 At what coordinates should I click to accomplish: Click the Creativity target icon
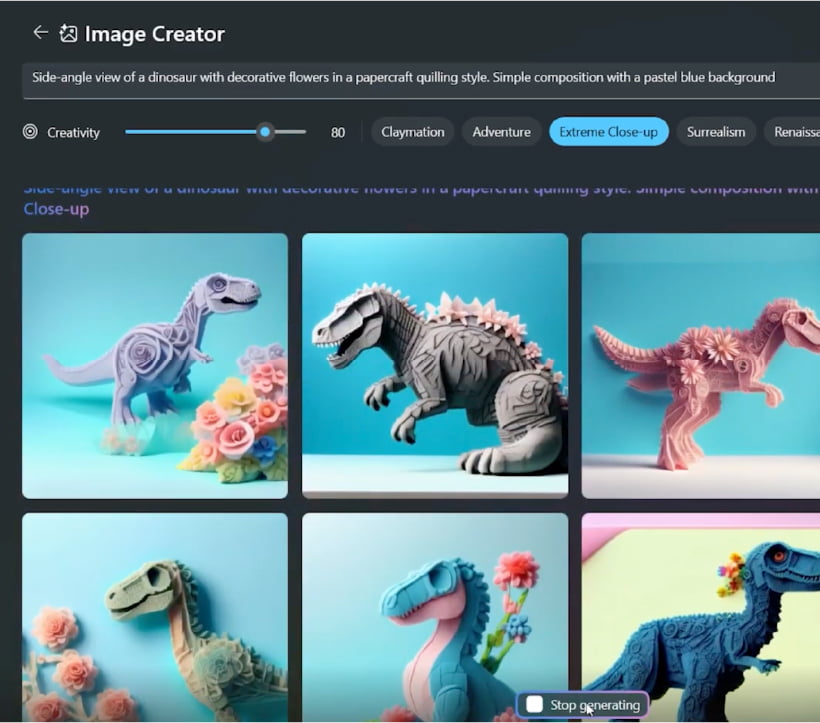(30, 132)
